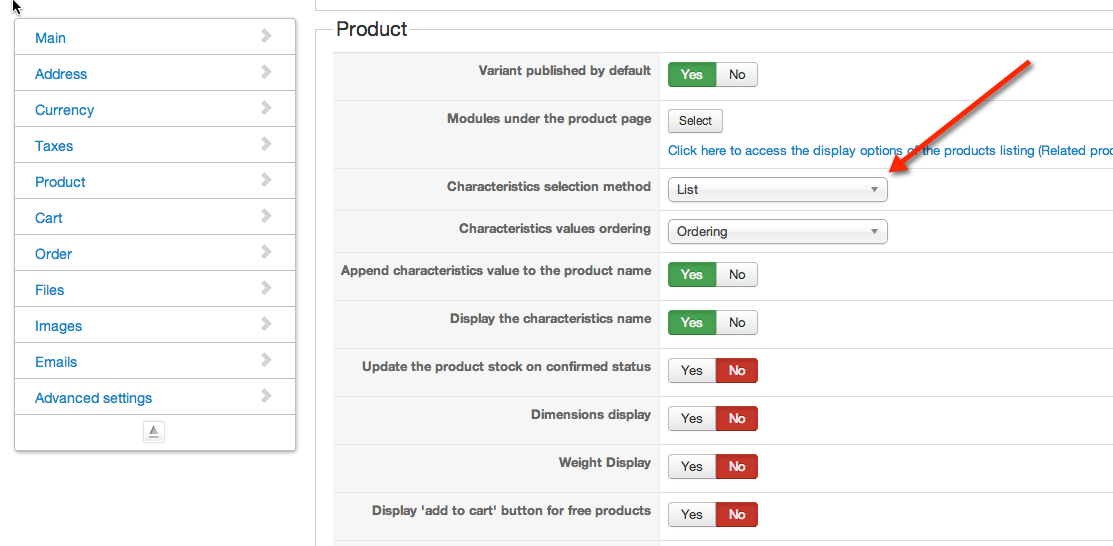Open the Characteristics values ordering dropdown
The height and width of the screenshot is (546, 1113).
(x=777, y=232)
